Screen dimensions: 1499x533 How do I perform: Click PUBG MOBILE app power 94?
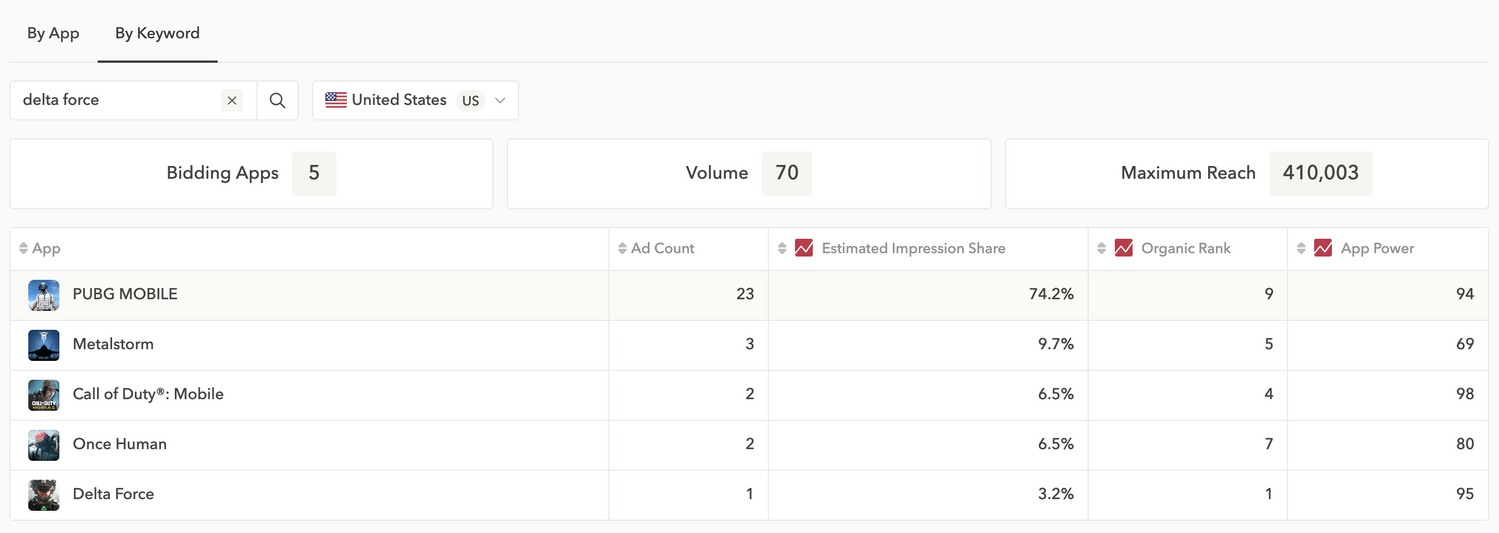coord(1465,294)
